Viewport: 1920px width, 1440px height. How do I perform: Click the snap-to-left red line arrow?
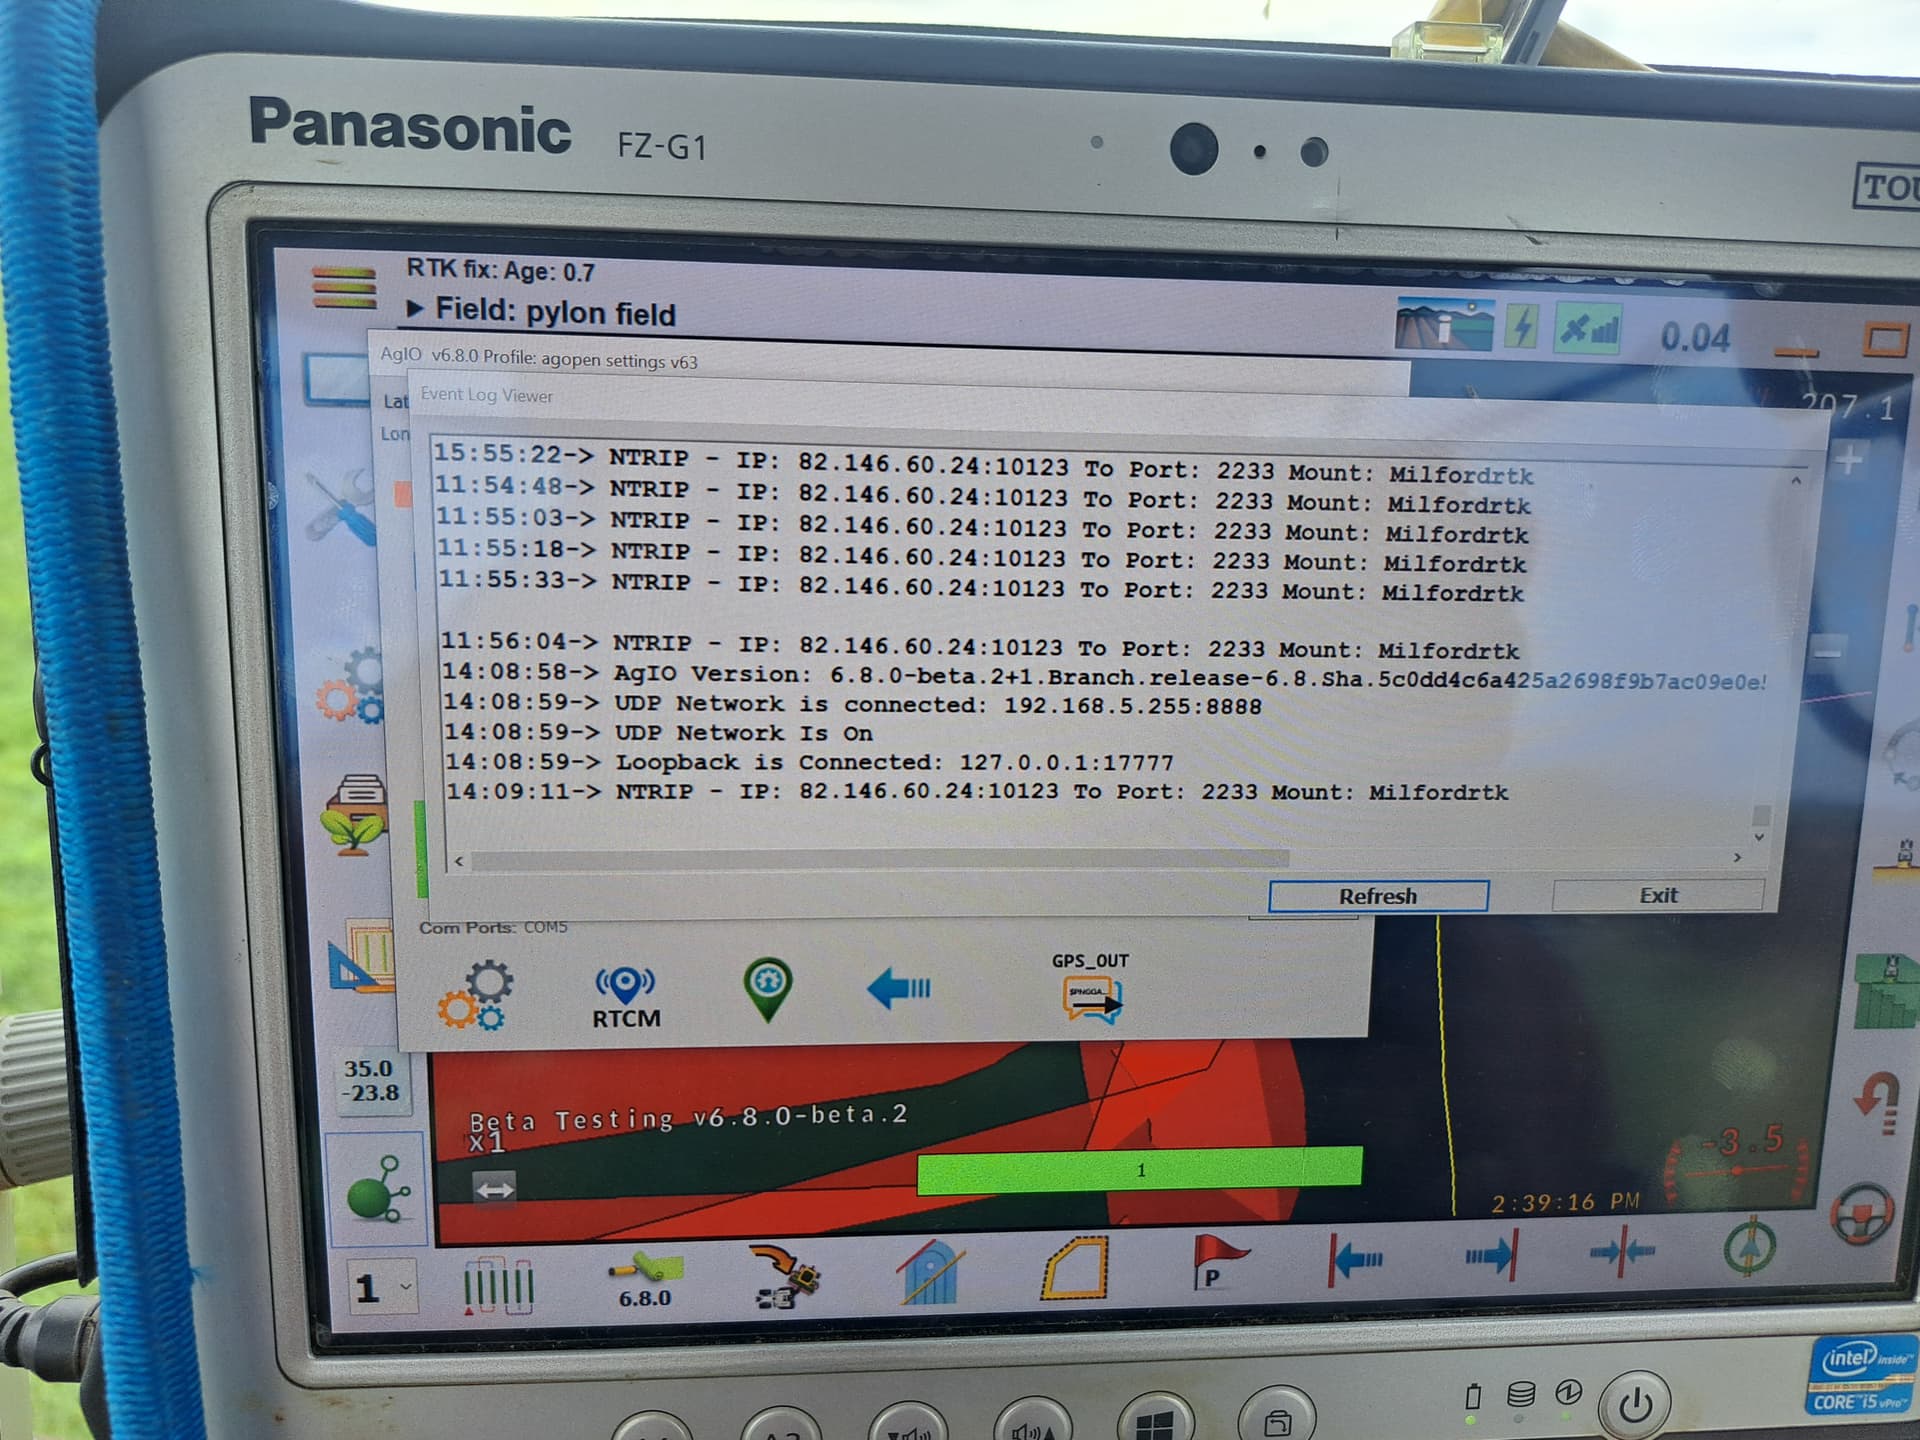click(1356, 1258)
